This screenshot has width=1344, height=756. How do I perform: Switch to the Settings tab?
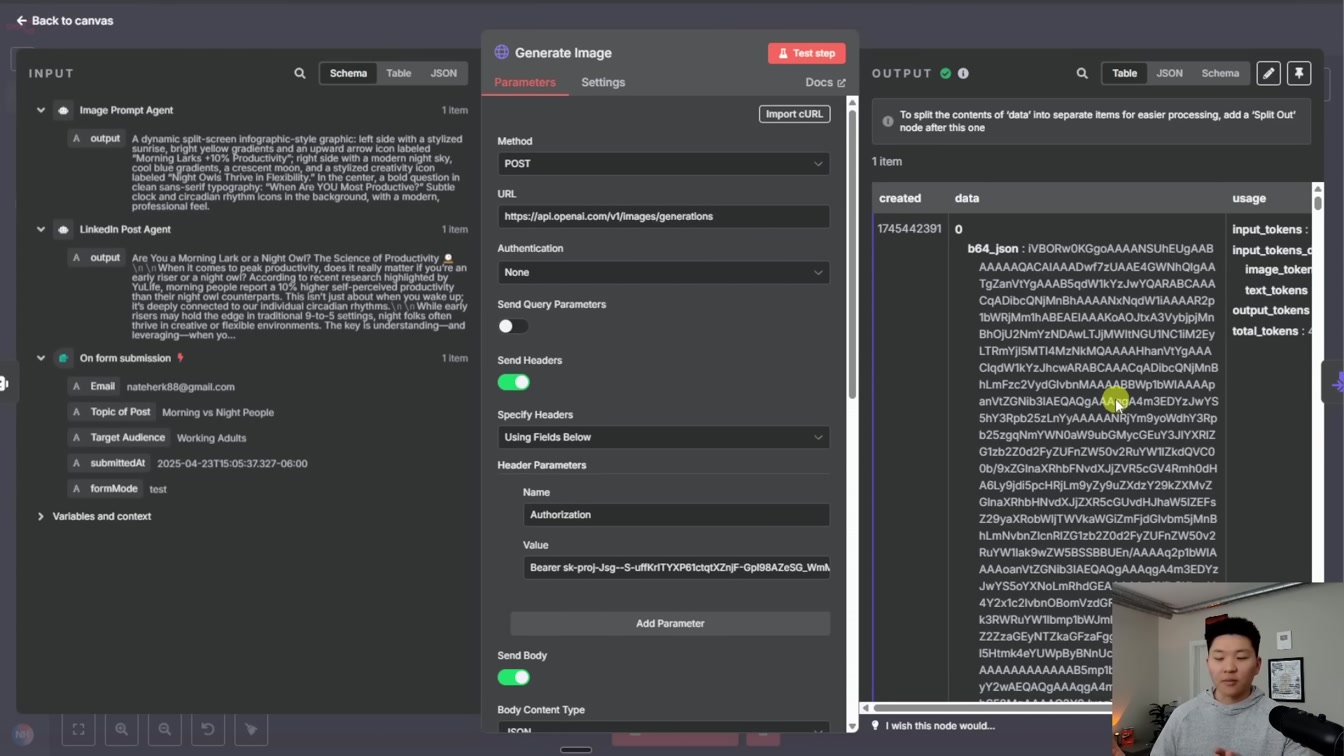tap(603, 82)
